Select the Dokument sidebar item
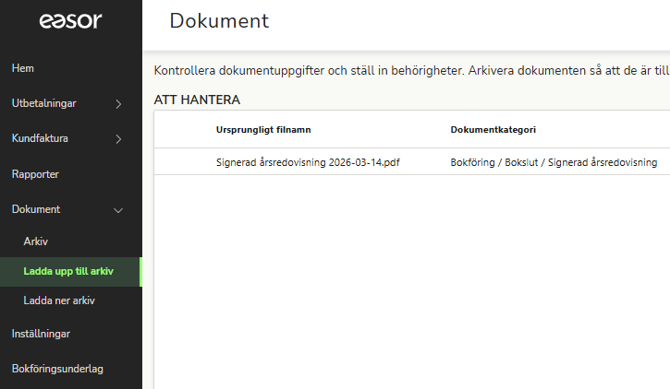 click(36, 209)
